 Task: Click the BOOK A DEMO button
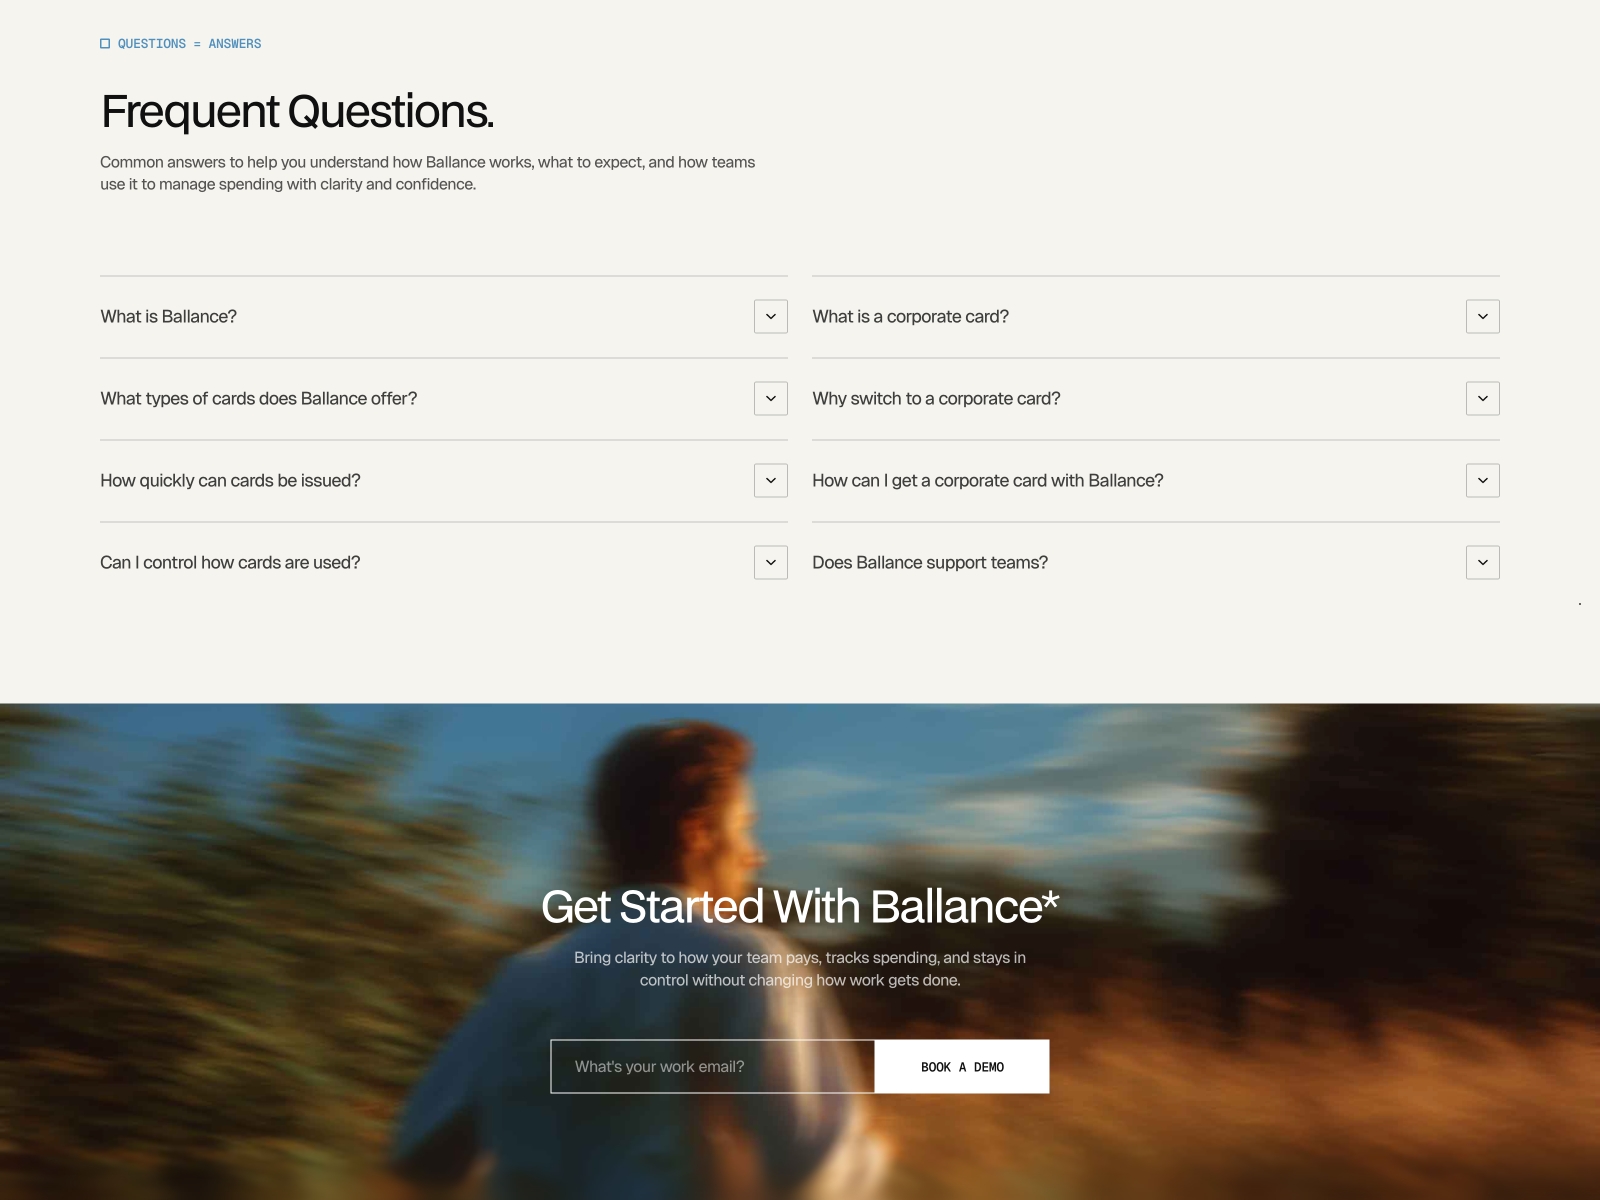(962, 1066)
